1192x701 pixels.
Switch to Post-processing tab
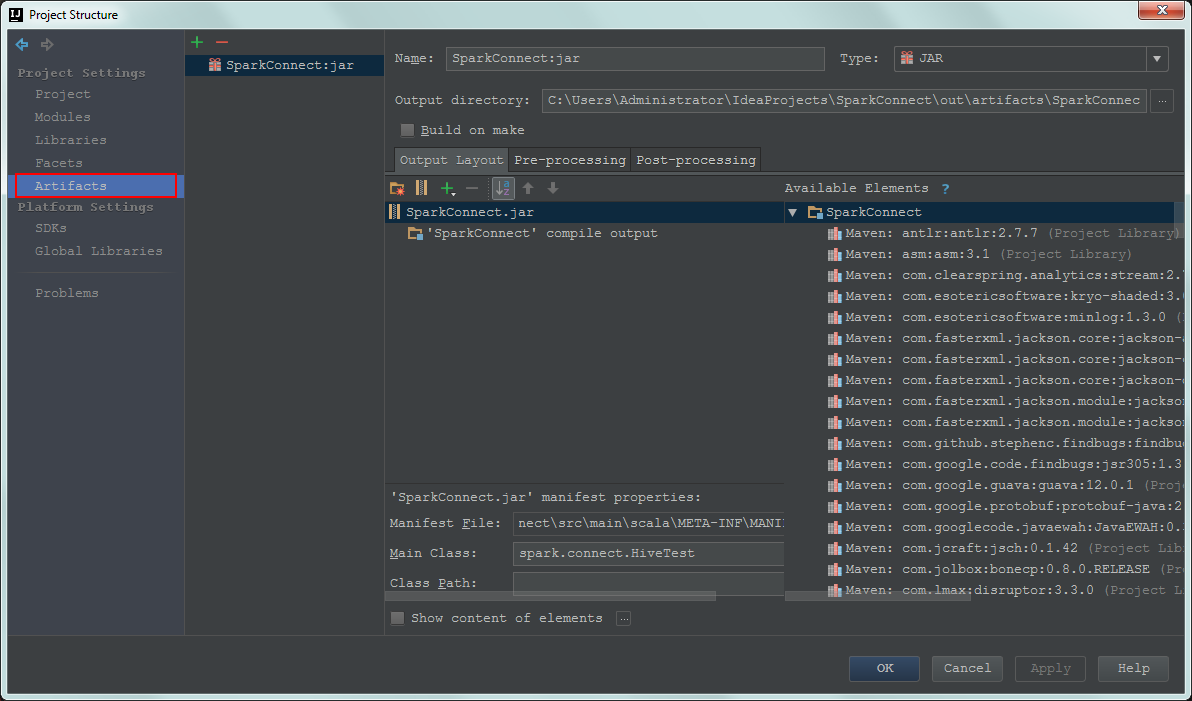pyautogui.click(x=696, y=160)
